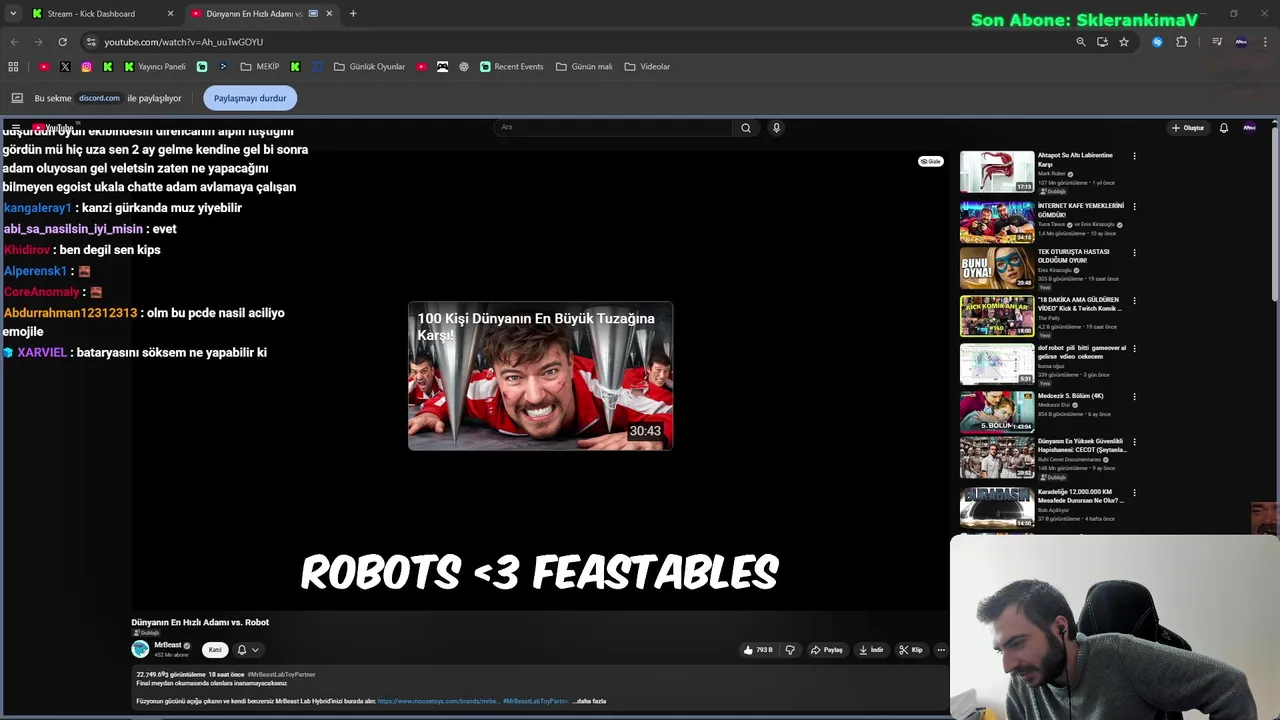Click the Klip scissors button

[x=911, y=650]
